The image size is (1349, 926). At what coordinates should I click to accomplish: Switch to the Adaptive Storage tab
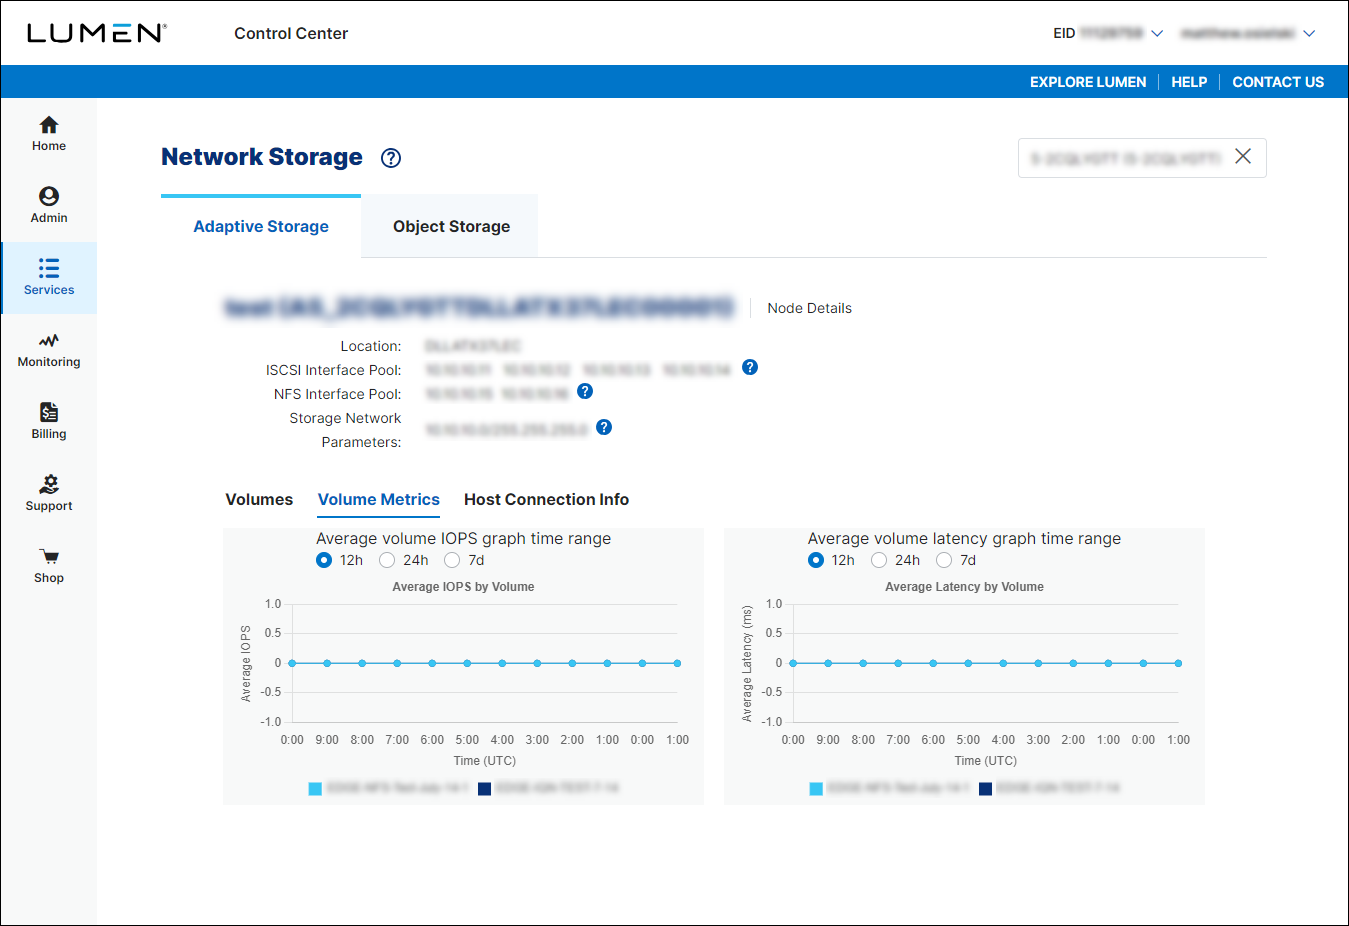click(x=261, y=226)
